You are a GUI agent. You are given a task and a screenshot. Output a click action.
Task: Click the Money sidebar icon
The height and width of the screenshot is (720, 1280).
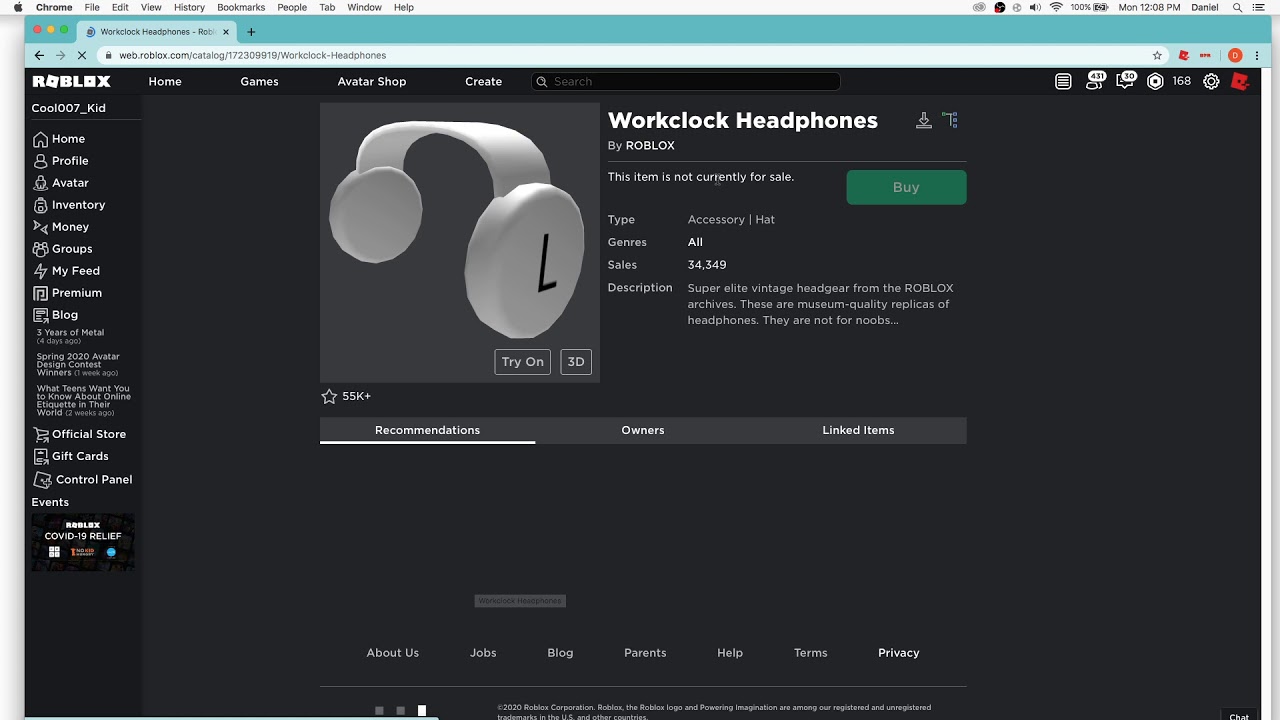click(x=40, y=227)
